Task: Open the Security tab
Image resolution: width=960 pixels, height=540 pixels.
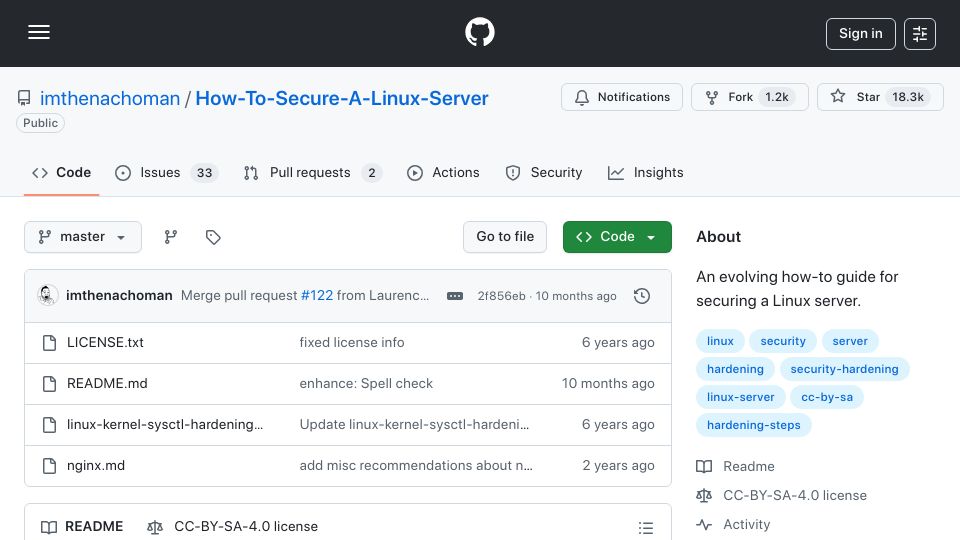Action: 544,173
